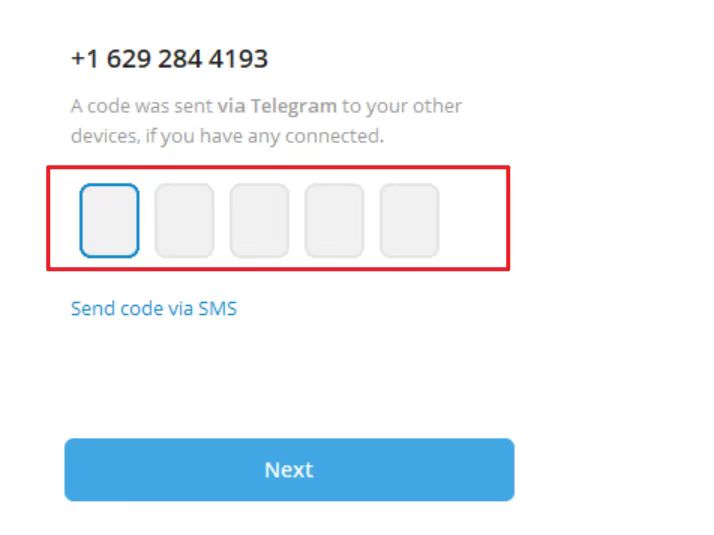Screen dimensions: 714x535
Task: Click the 'devices, if you have any connected' line
Action: pos(227,136)
